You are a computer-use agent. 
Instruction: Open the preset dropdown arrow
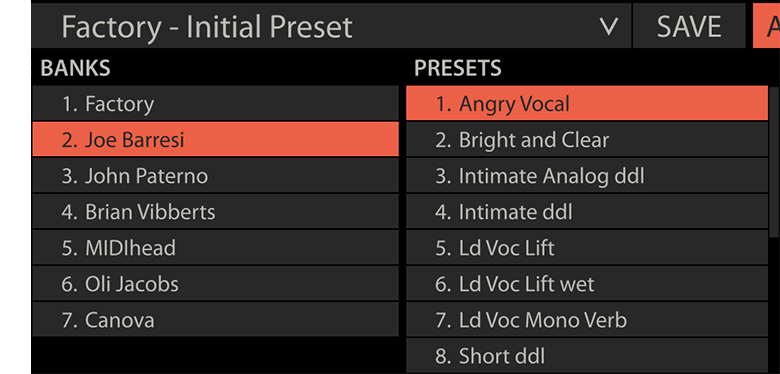click(609, 27)
